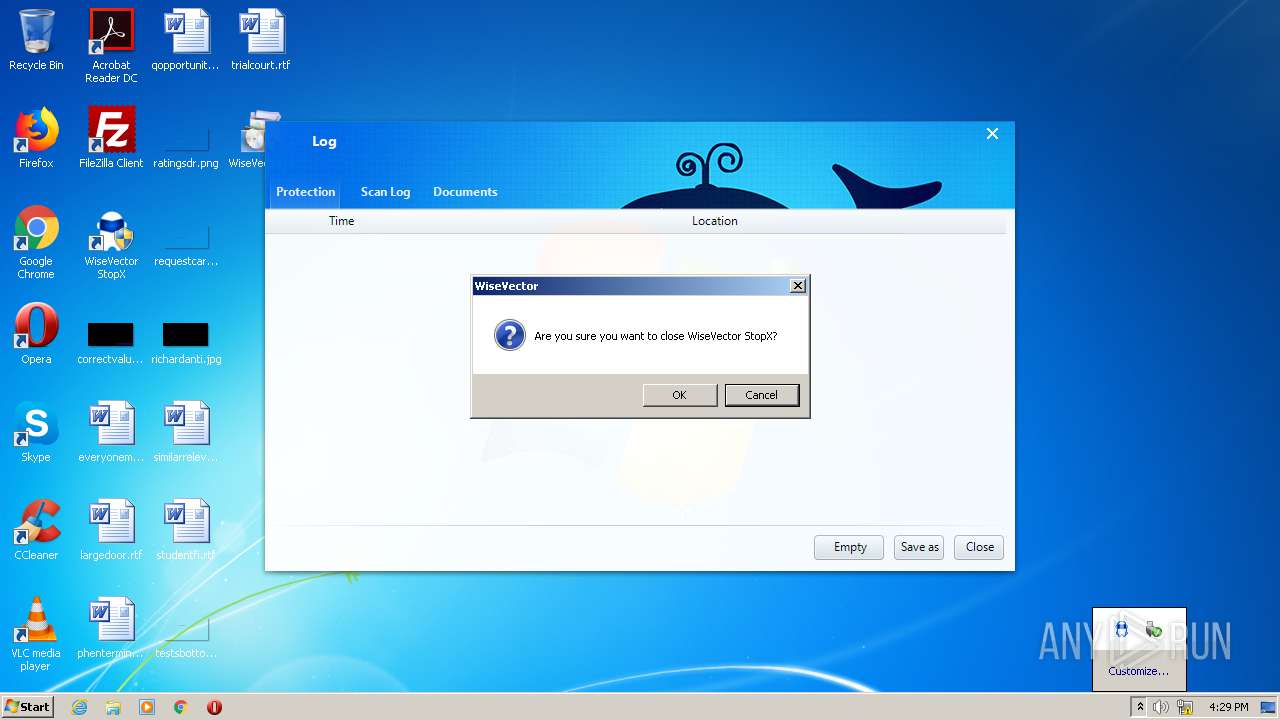The width and height of the screenshot is (1280, 720).
Task: Click the taskbar clock showing 4:29 PM
Action: click(1228, 707)
